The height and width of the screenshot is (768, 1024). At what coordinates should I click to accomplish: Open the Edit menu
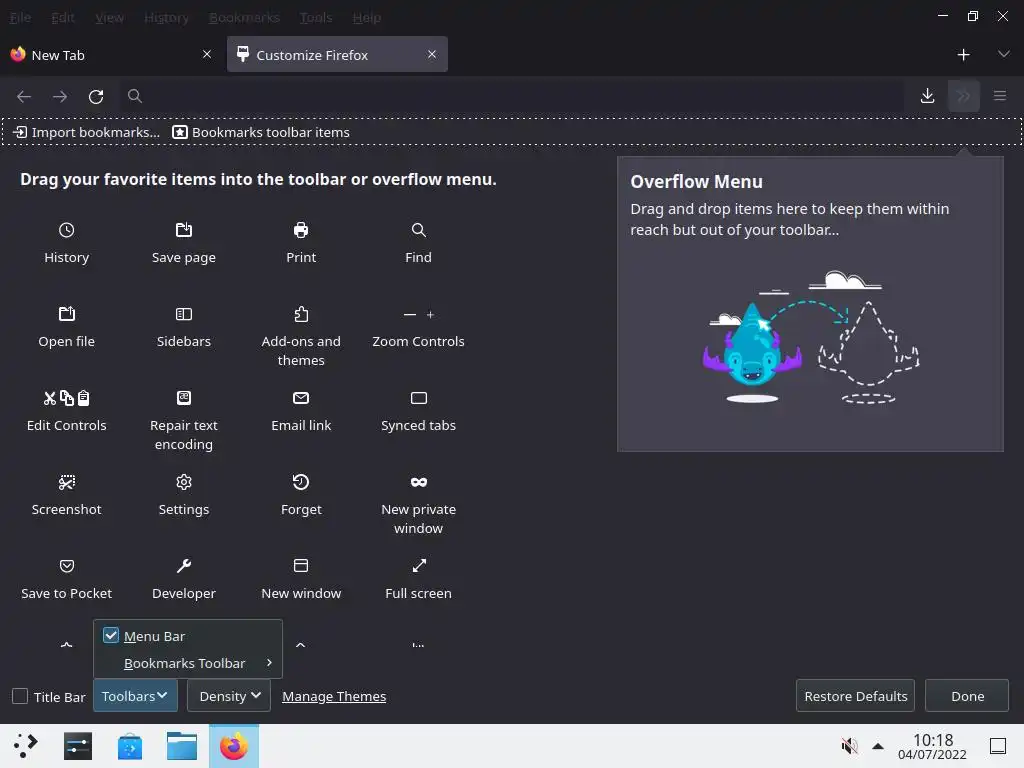click(x=63, y=18)
